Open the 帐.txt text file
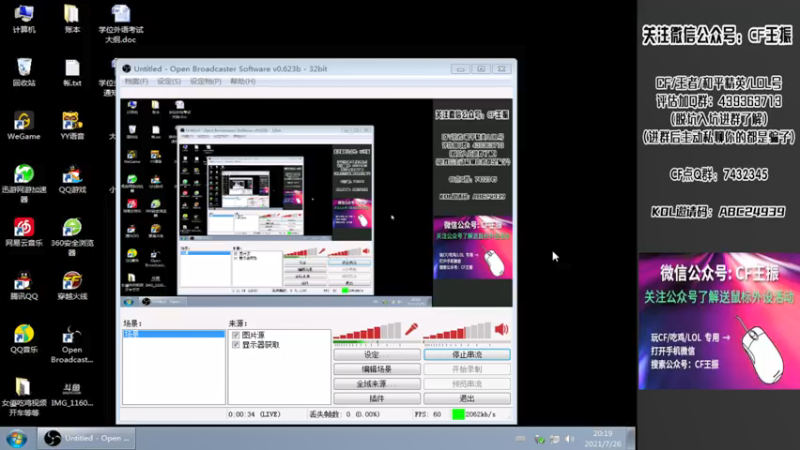 (x=72, y=72)
